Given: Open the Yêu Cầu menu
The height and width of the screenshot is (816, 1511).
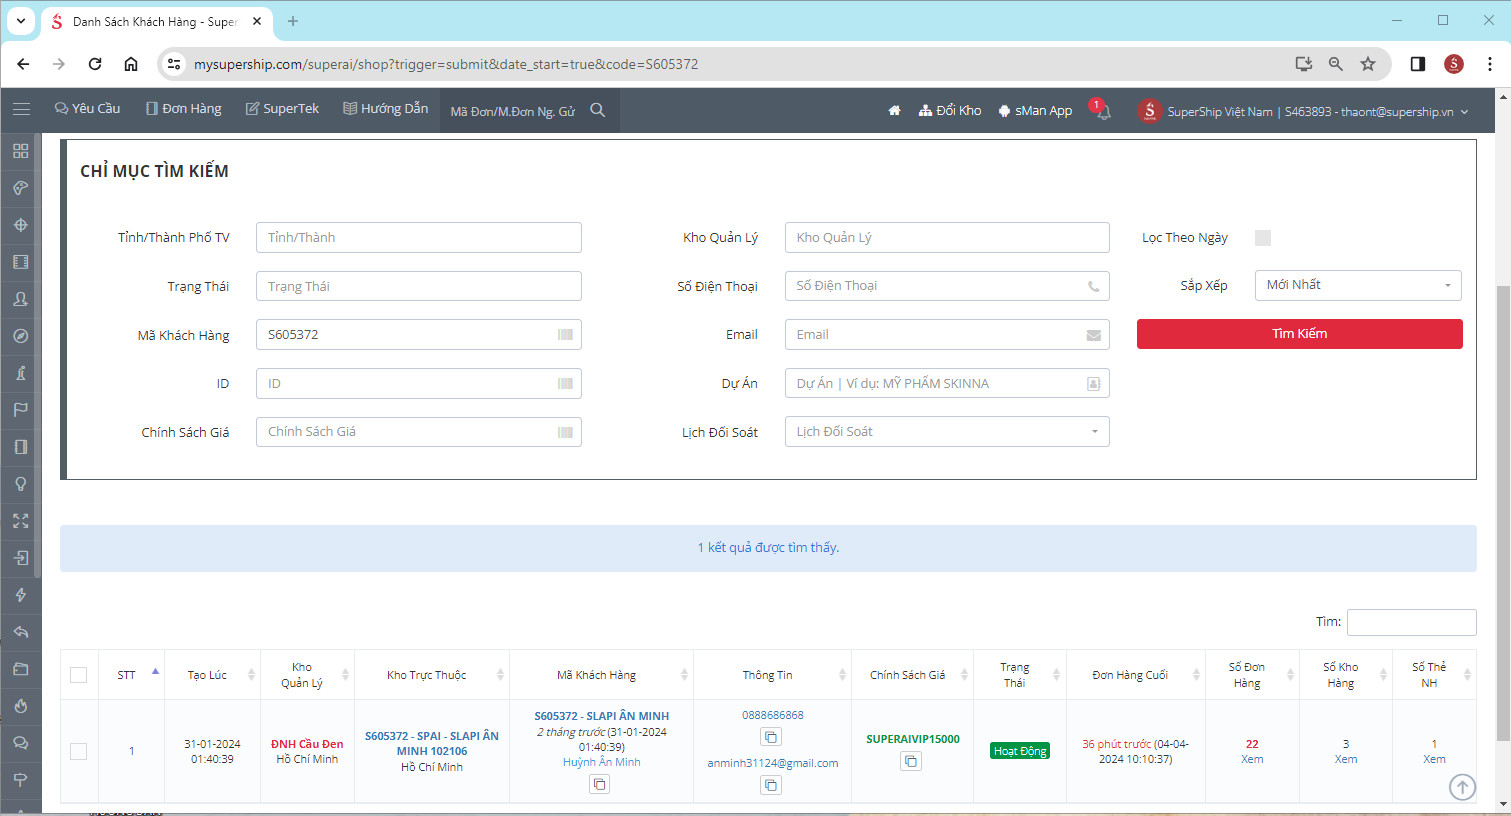Looking at the screenshot, I should click(88, 109).
